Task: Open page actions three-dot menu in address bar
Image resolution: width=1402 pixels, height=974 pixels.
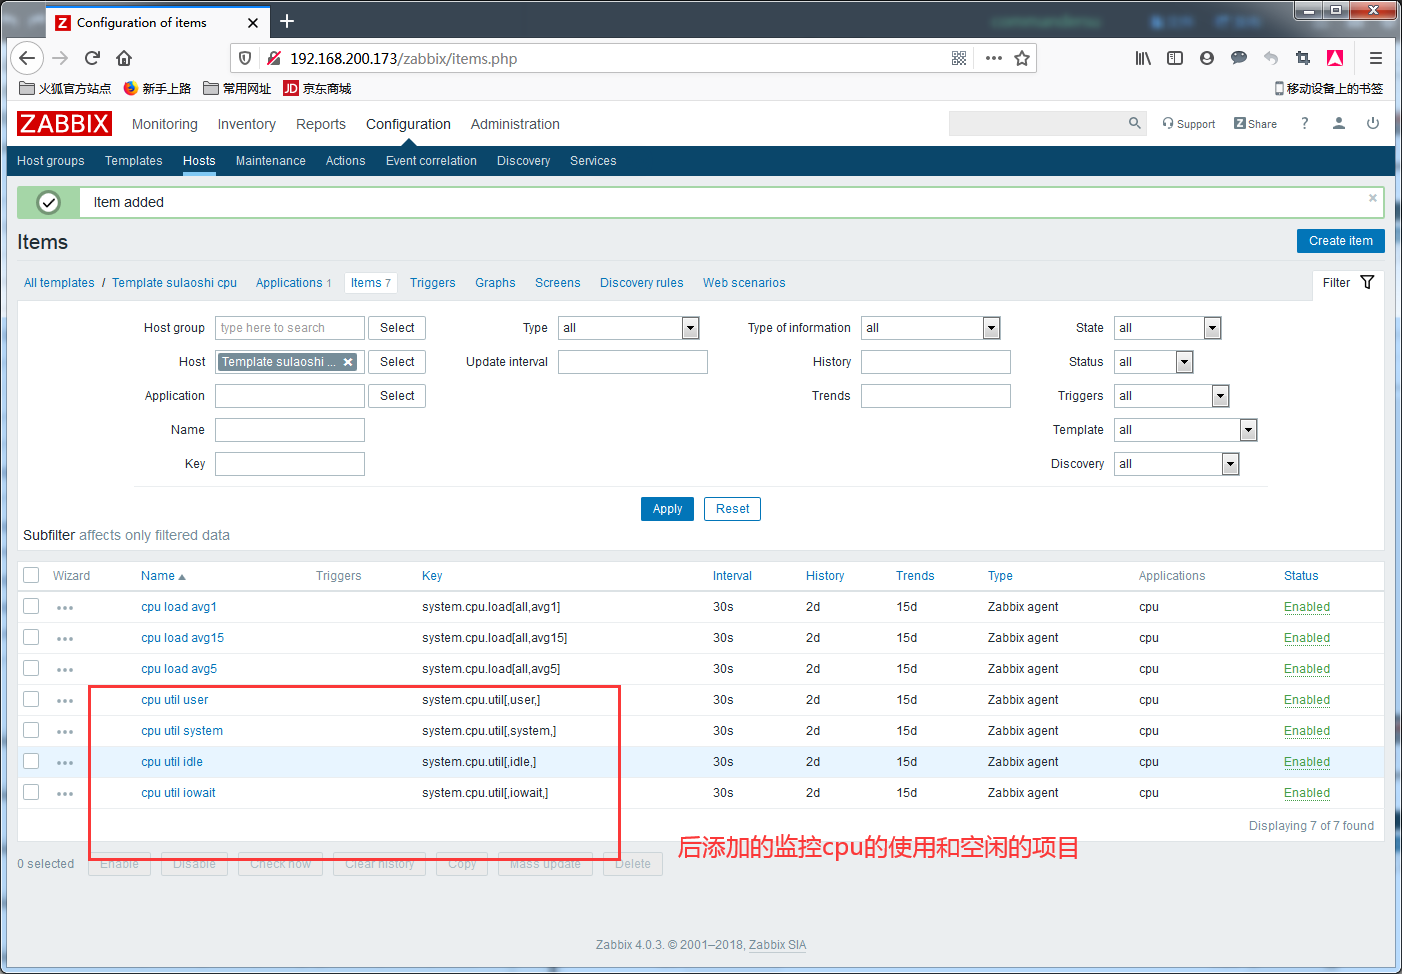Action: click(993, 58)
